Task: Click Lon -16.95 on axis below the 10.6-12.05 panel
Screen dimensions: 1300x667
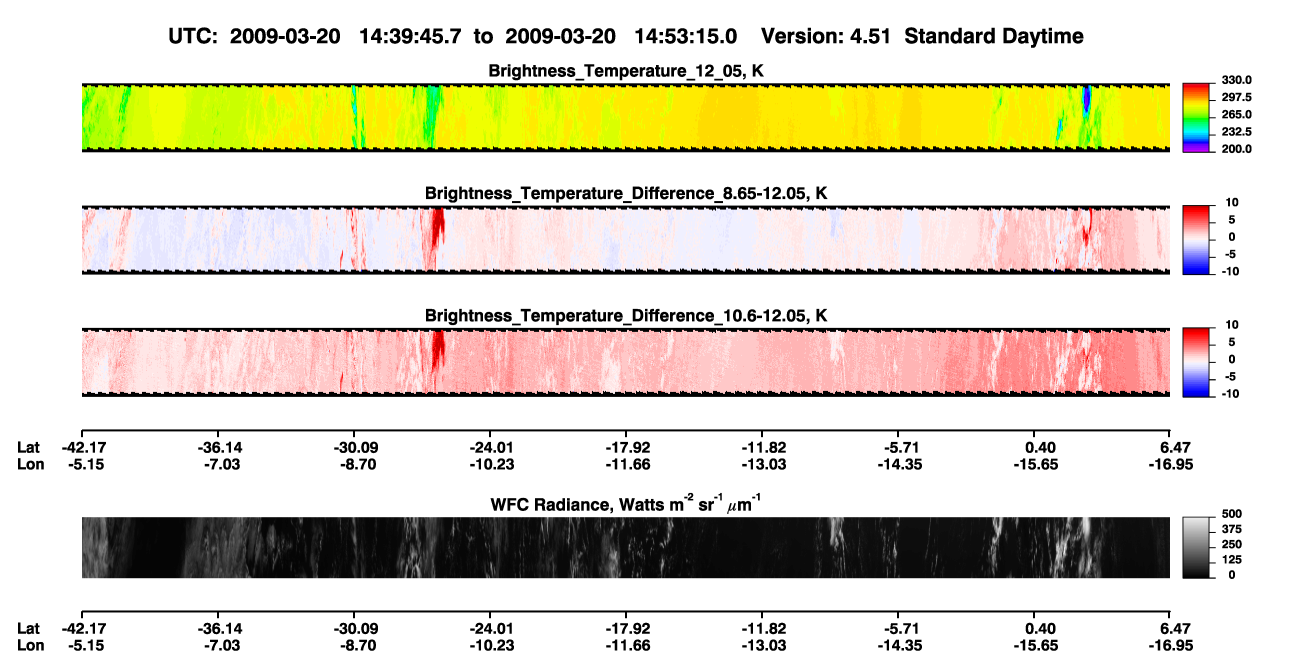Action: (x=1170, y=464)
